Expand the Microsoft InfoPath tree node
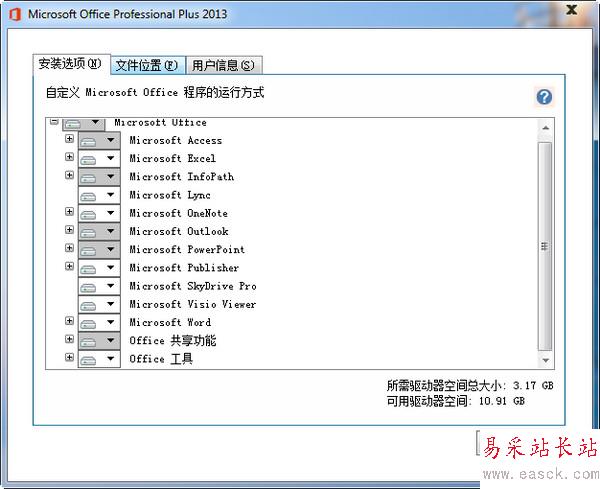 (x=69, y=175)
